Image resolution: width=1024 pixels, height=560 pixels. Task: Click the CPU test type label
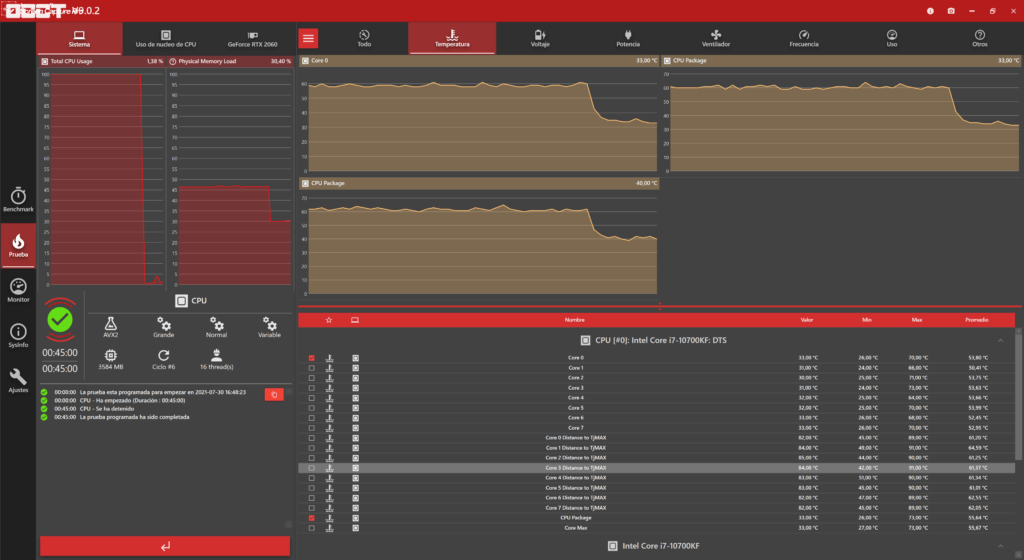(x=191, y=300)
